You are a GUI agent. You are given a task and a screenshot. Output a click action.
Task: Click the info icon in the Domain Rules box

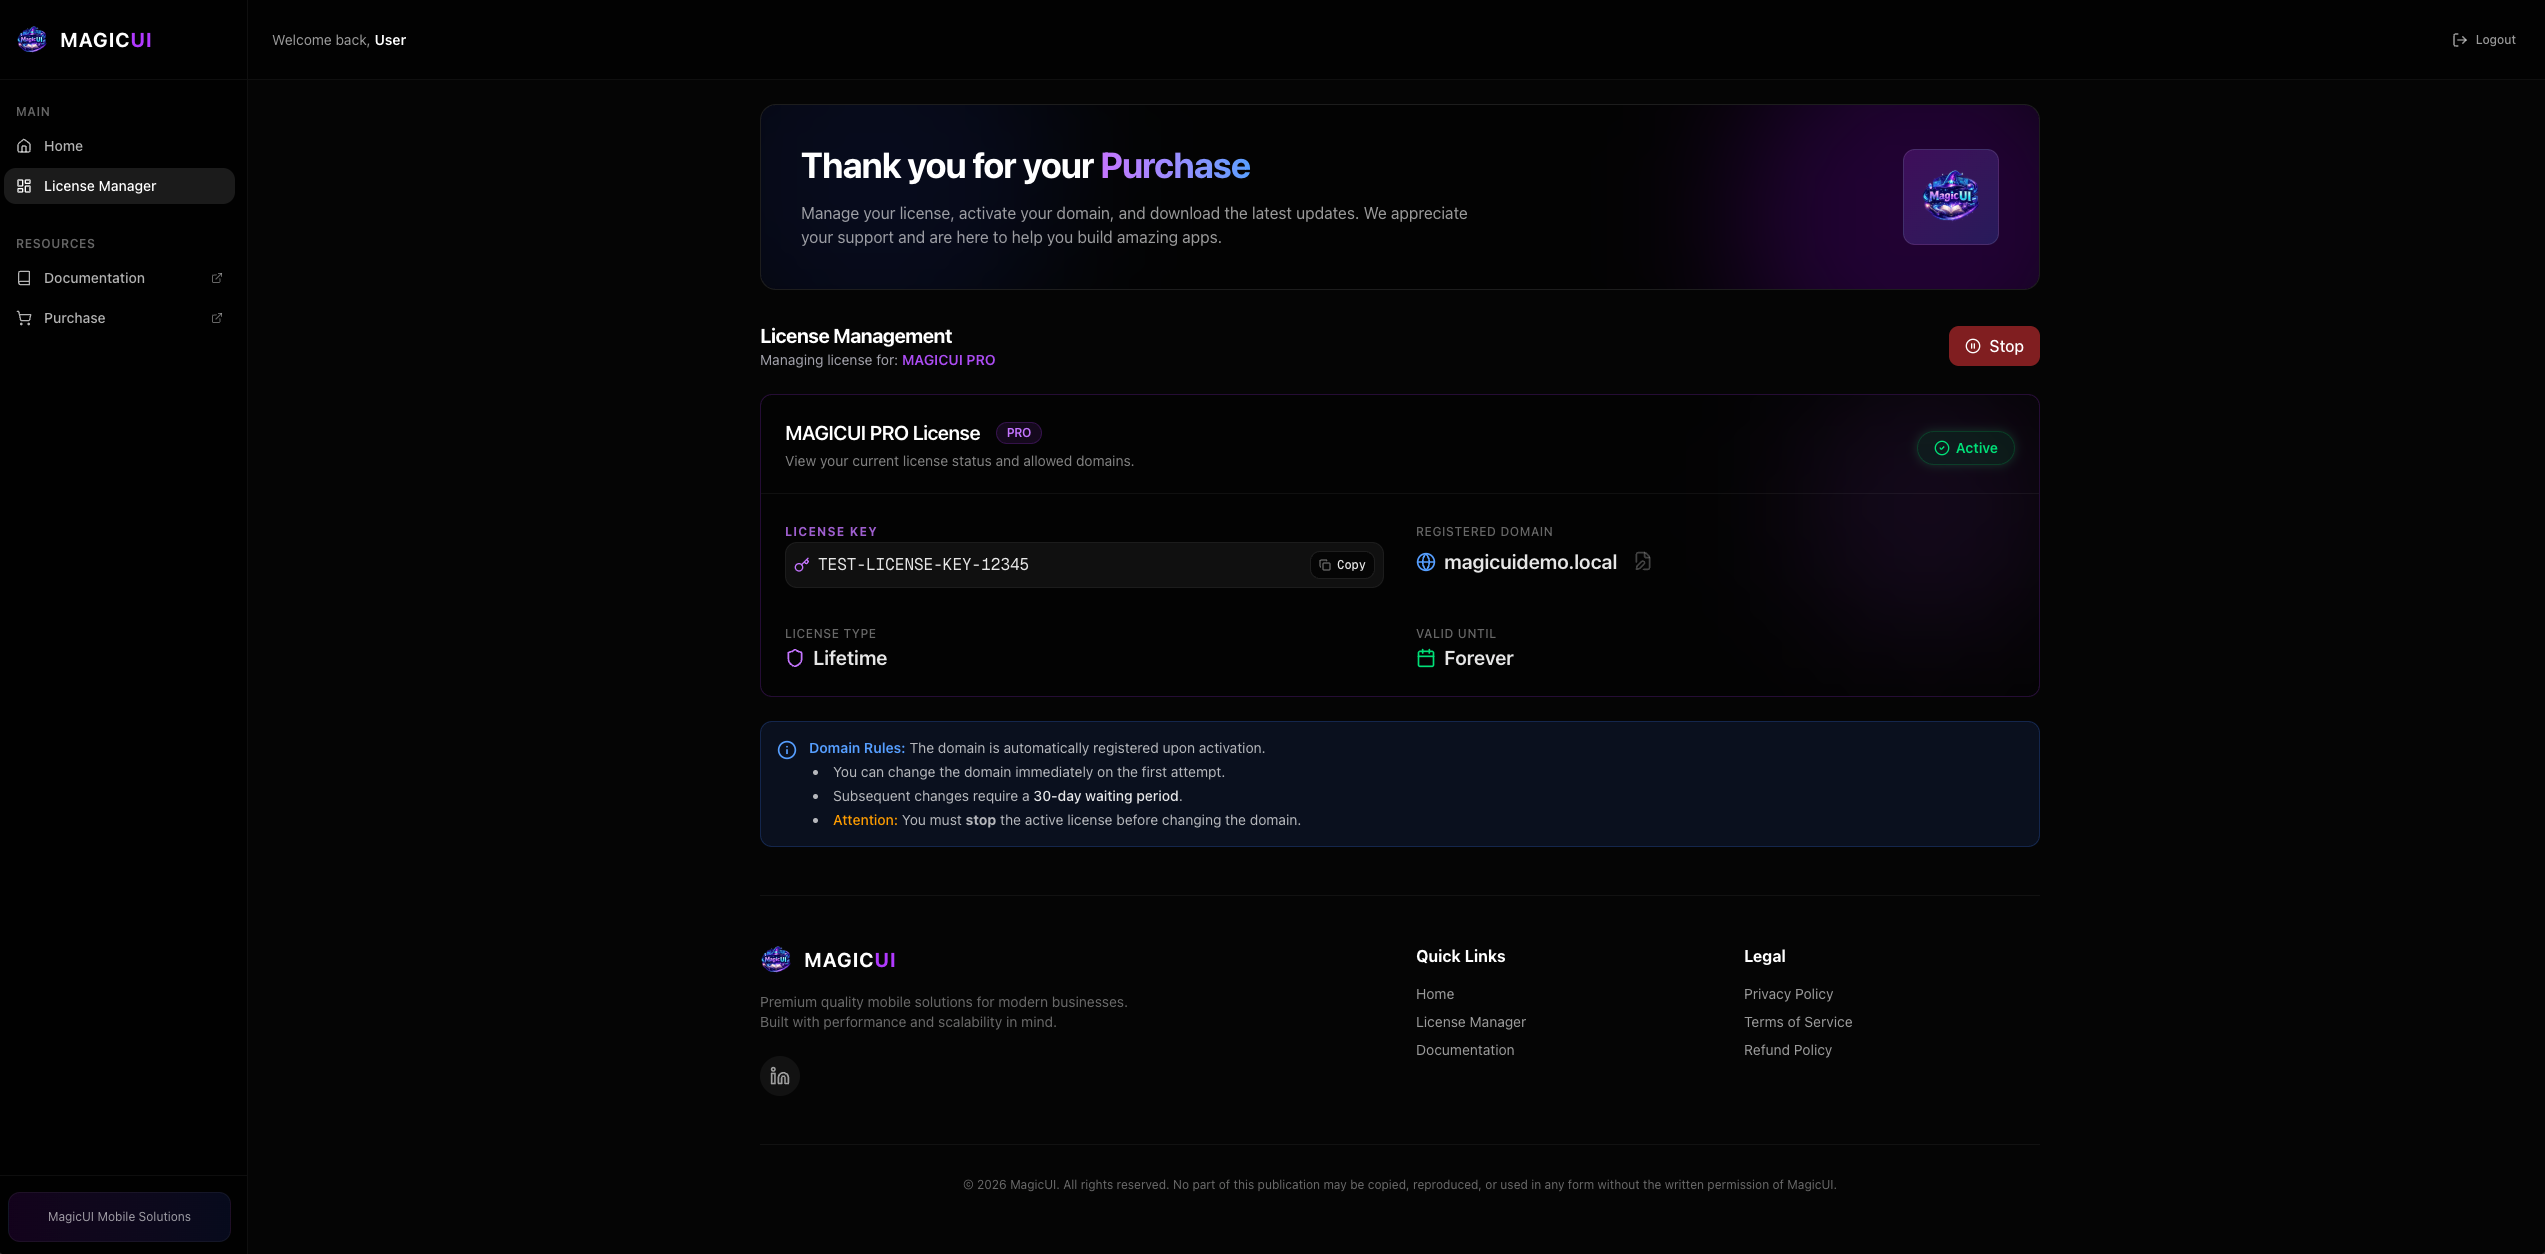click(787, 750)
